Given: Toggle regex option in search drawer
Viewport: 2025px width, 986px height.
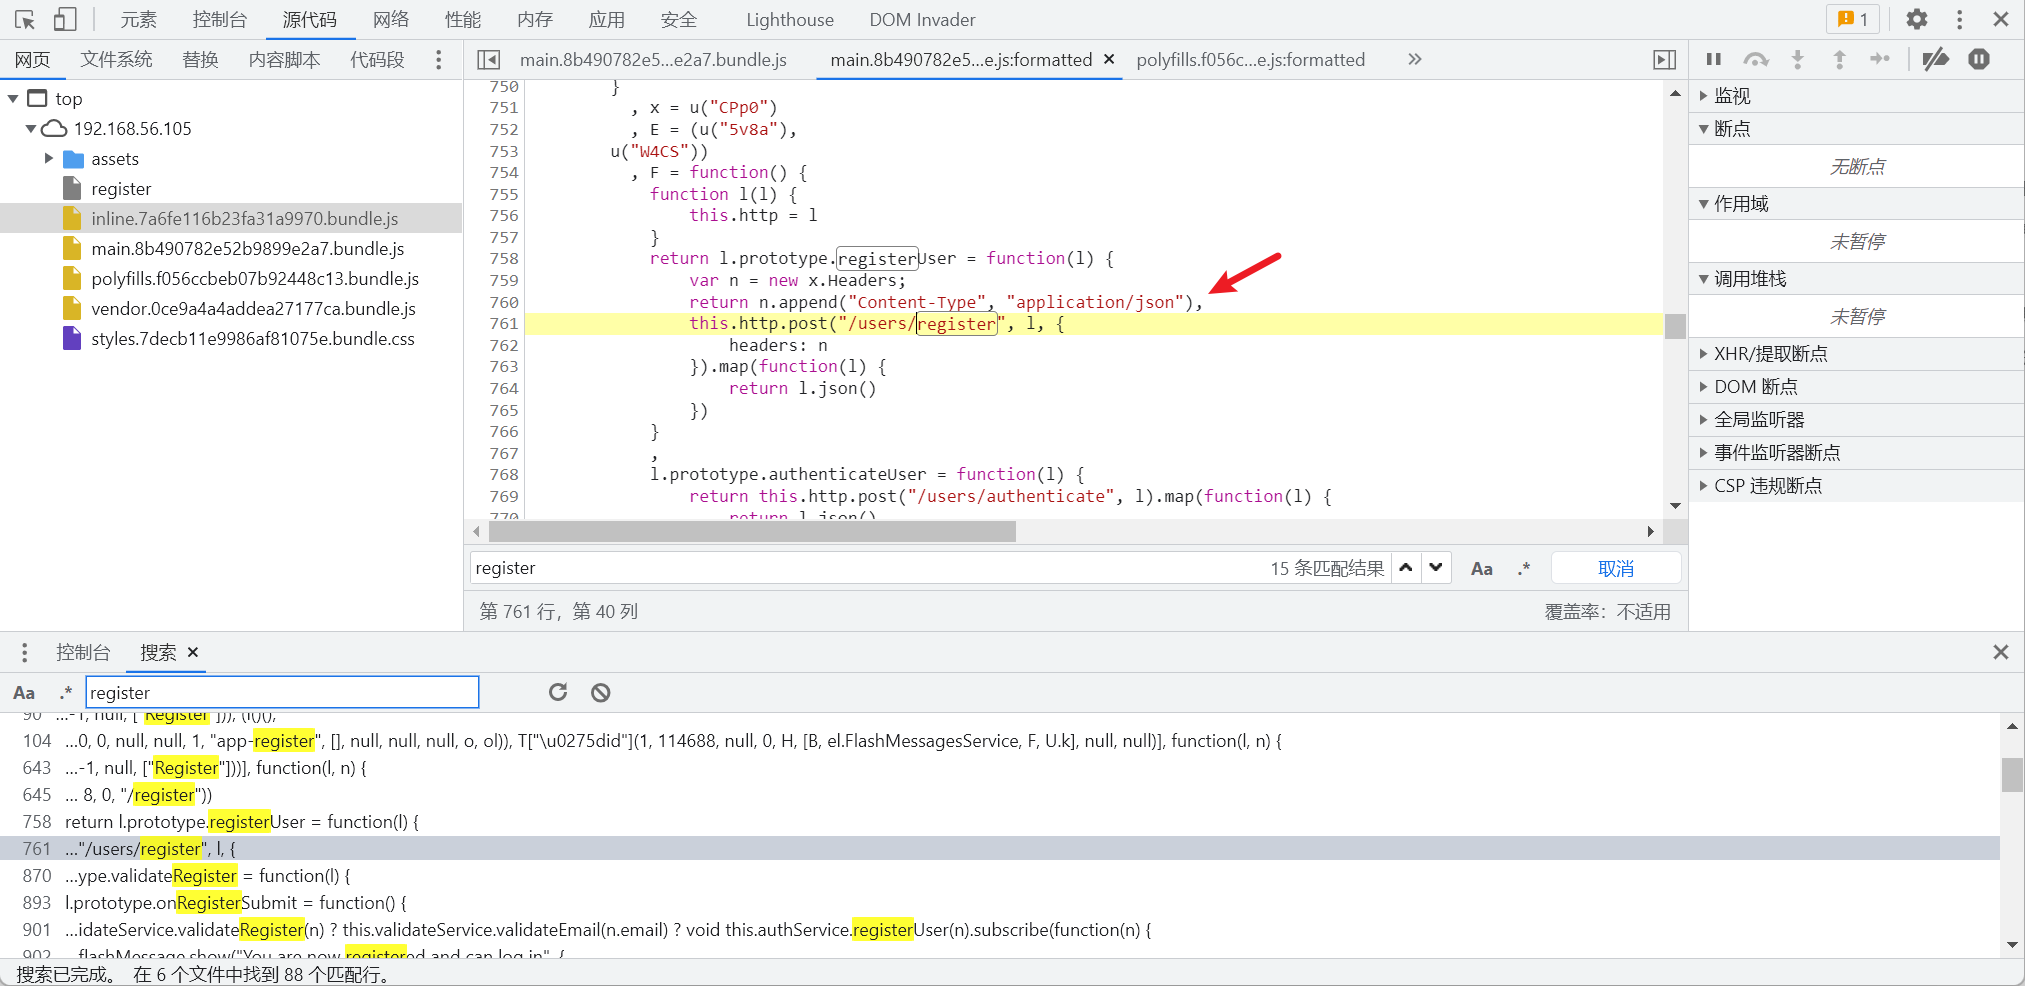Looking at the screenshot, I should click(65, 693).
